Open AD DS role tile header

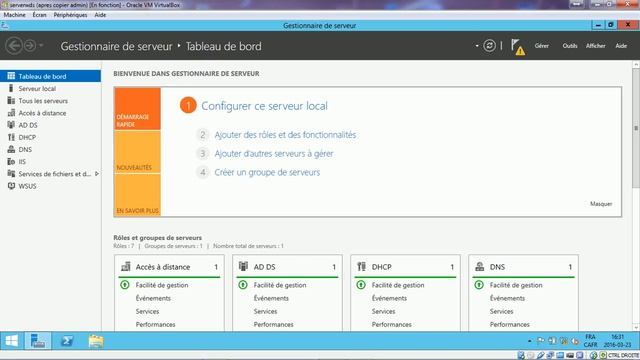[287, 267]
